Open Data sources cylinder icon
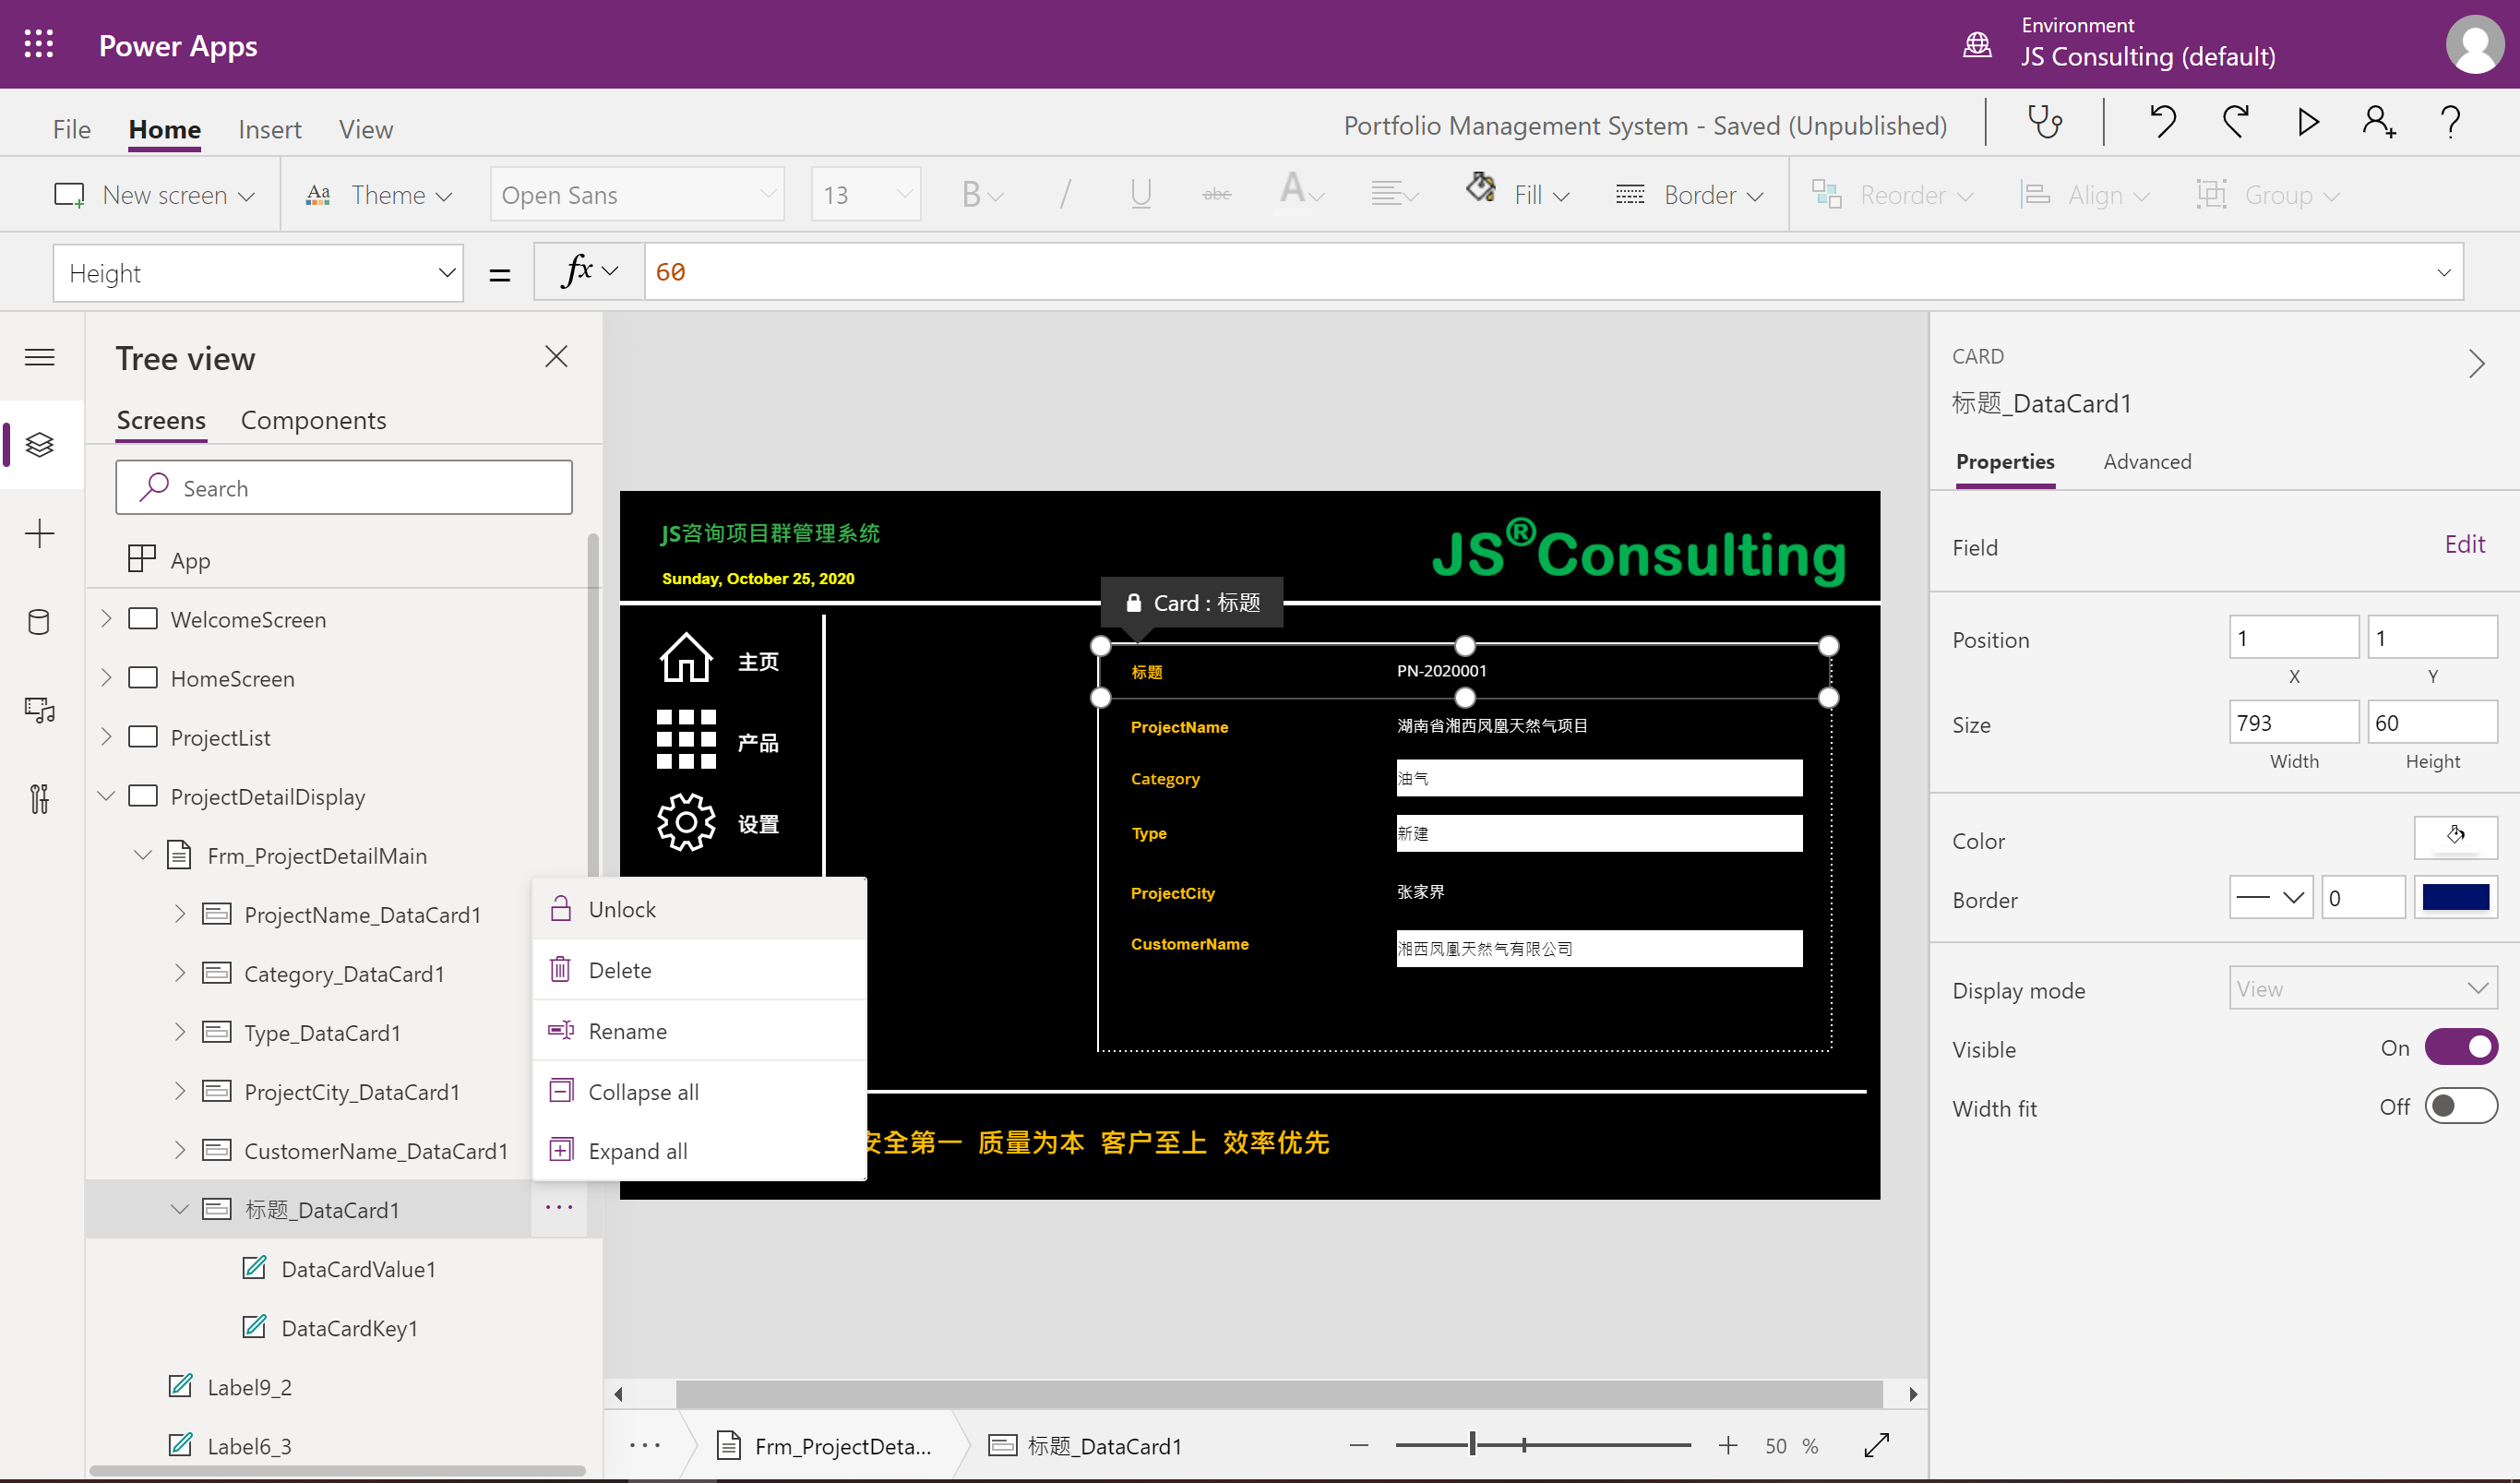 [x=39, y=622]
